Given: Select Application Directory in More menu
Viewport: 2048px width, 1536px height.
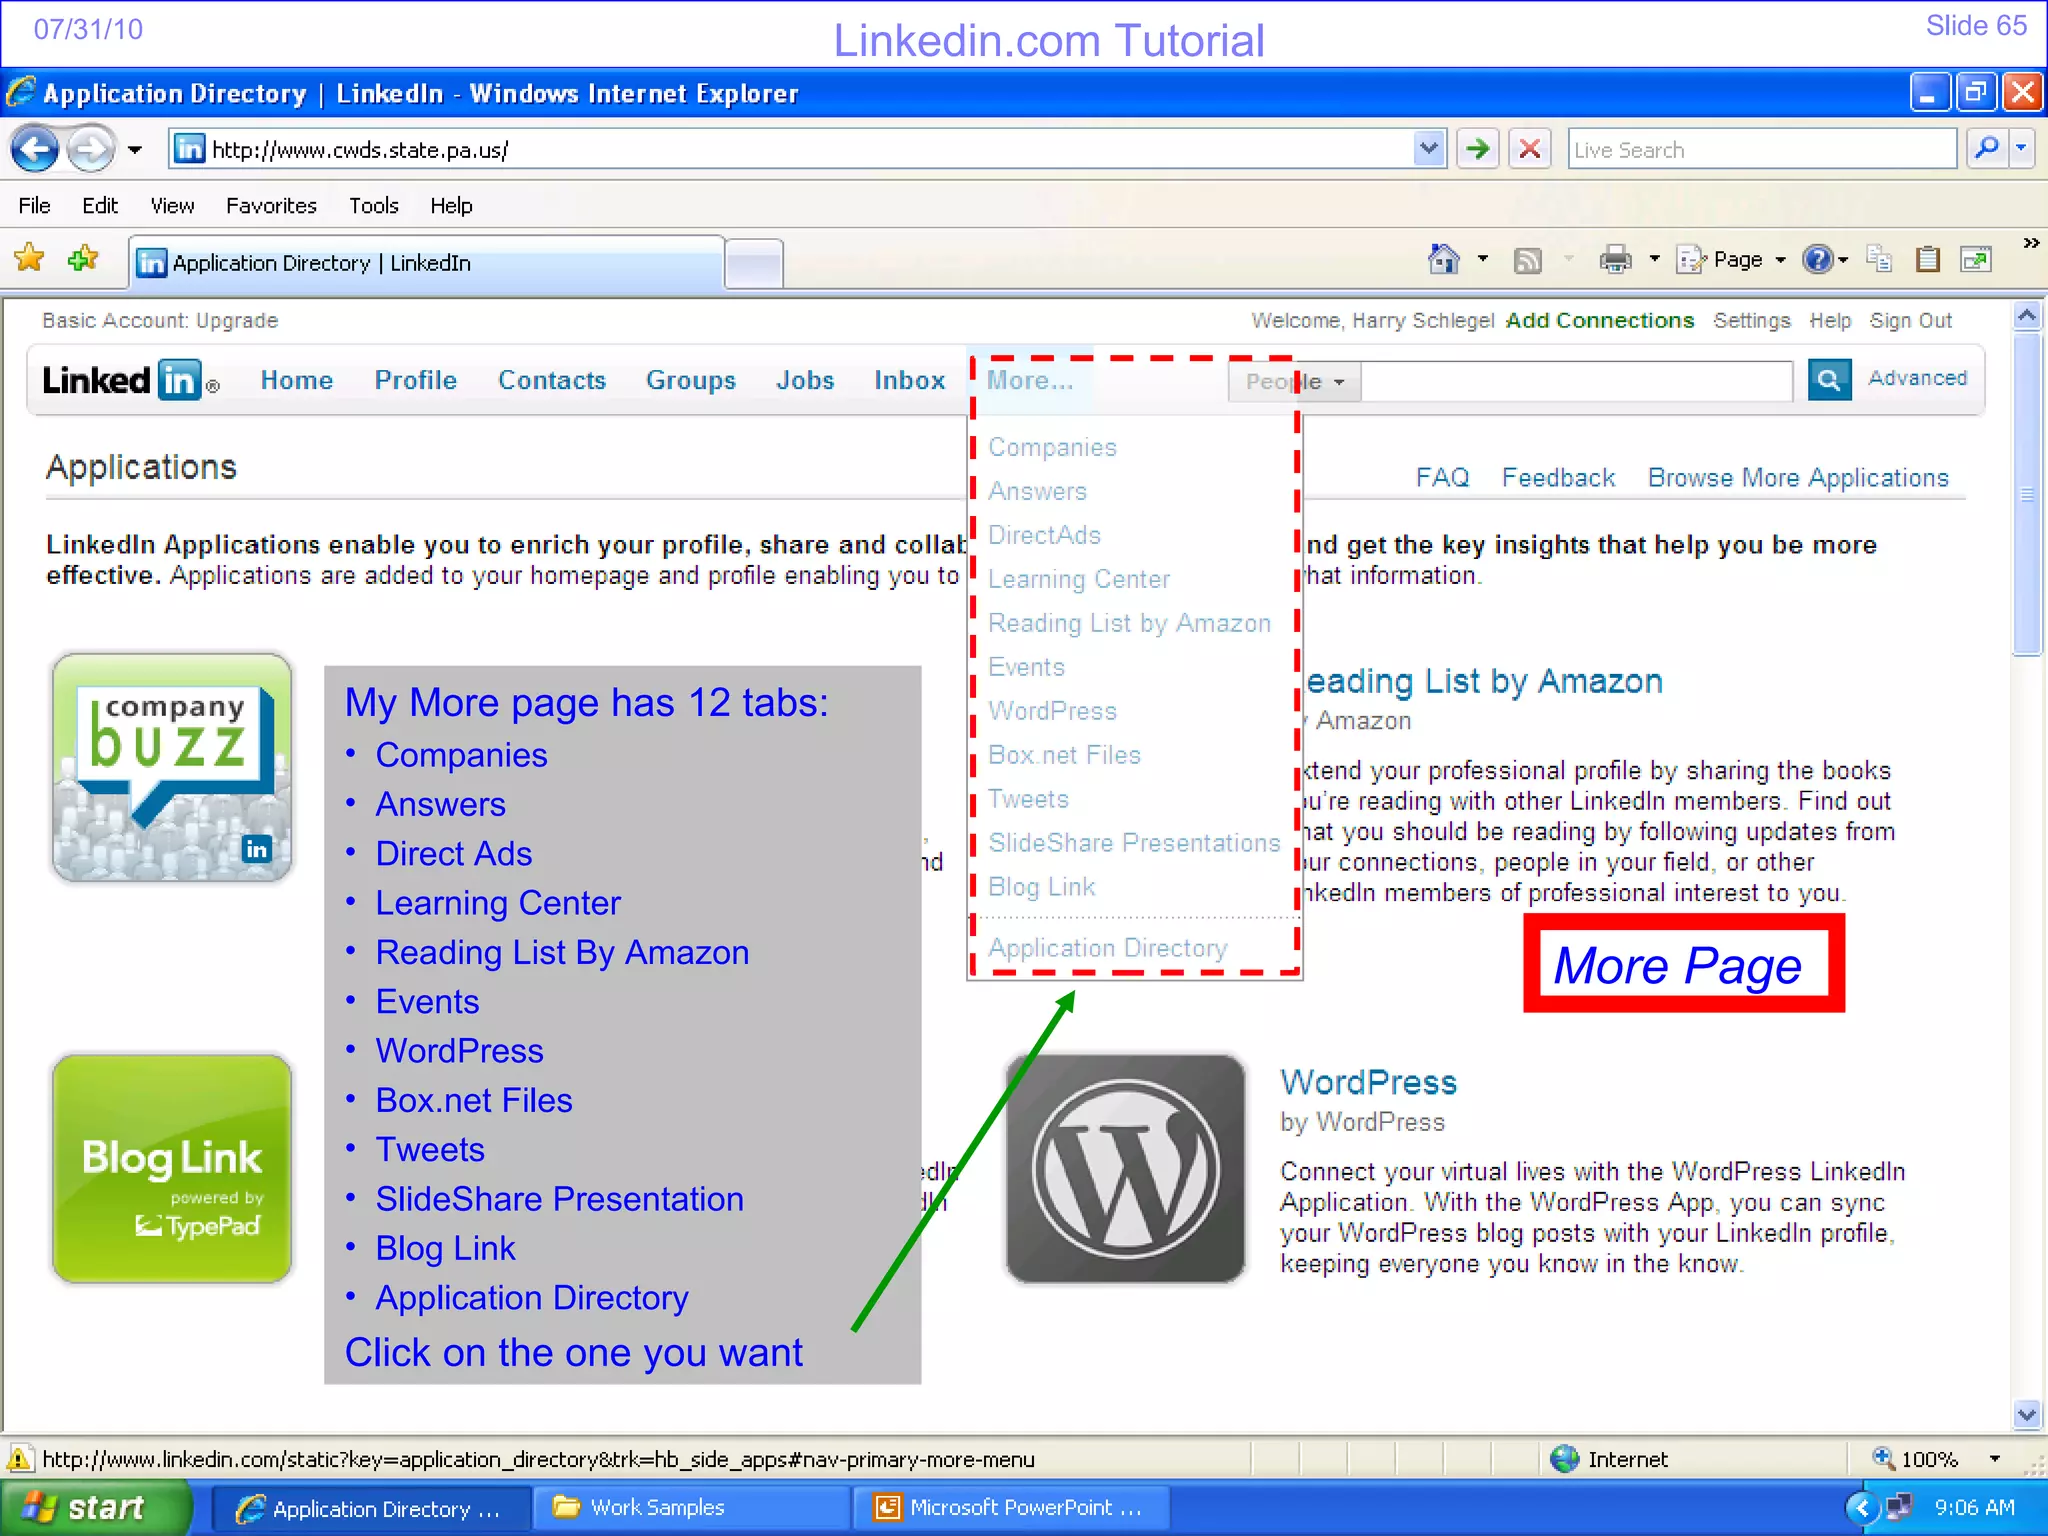Looking at the screenshot, I should pos(1108,947).
